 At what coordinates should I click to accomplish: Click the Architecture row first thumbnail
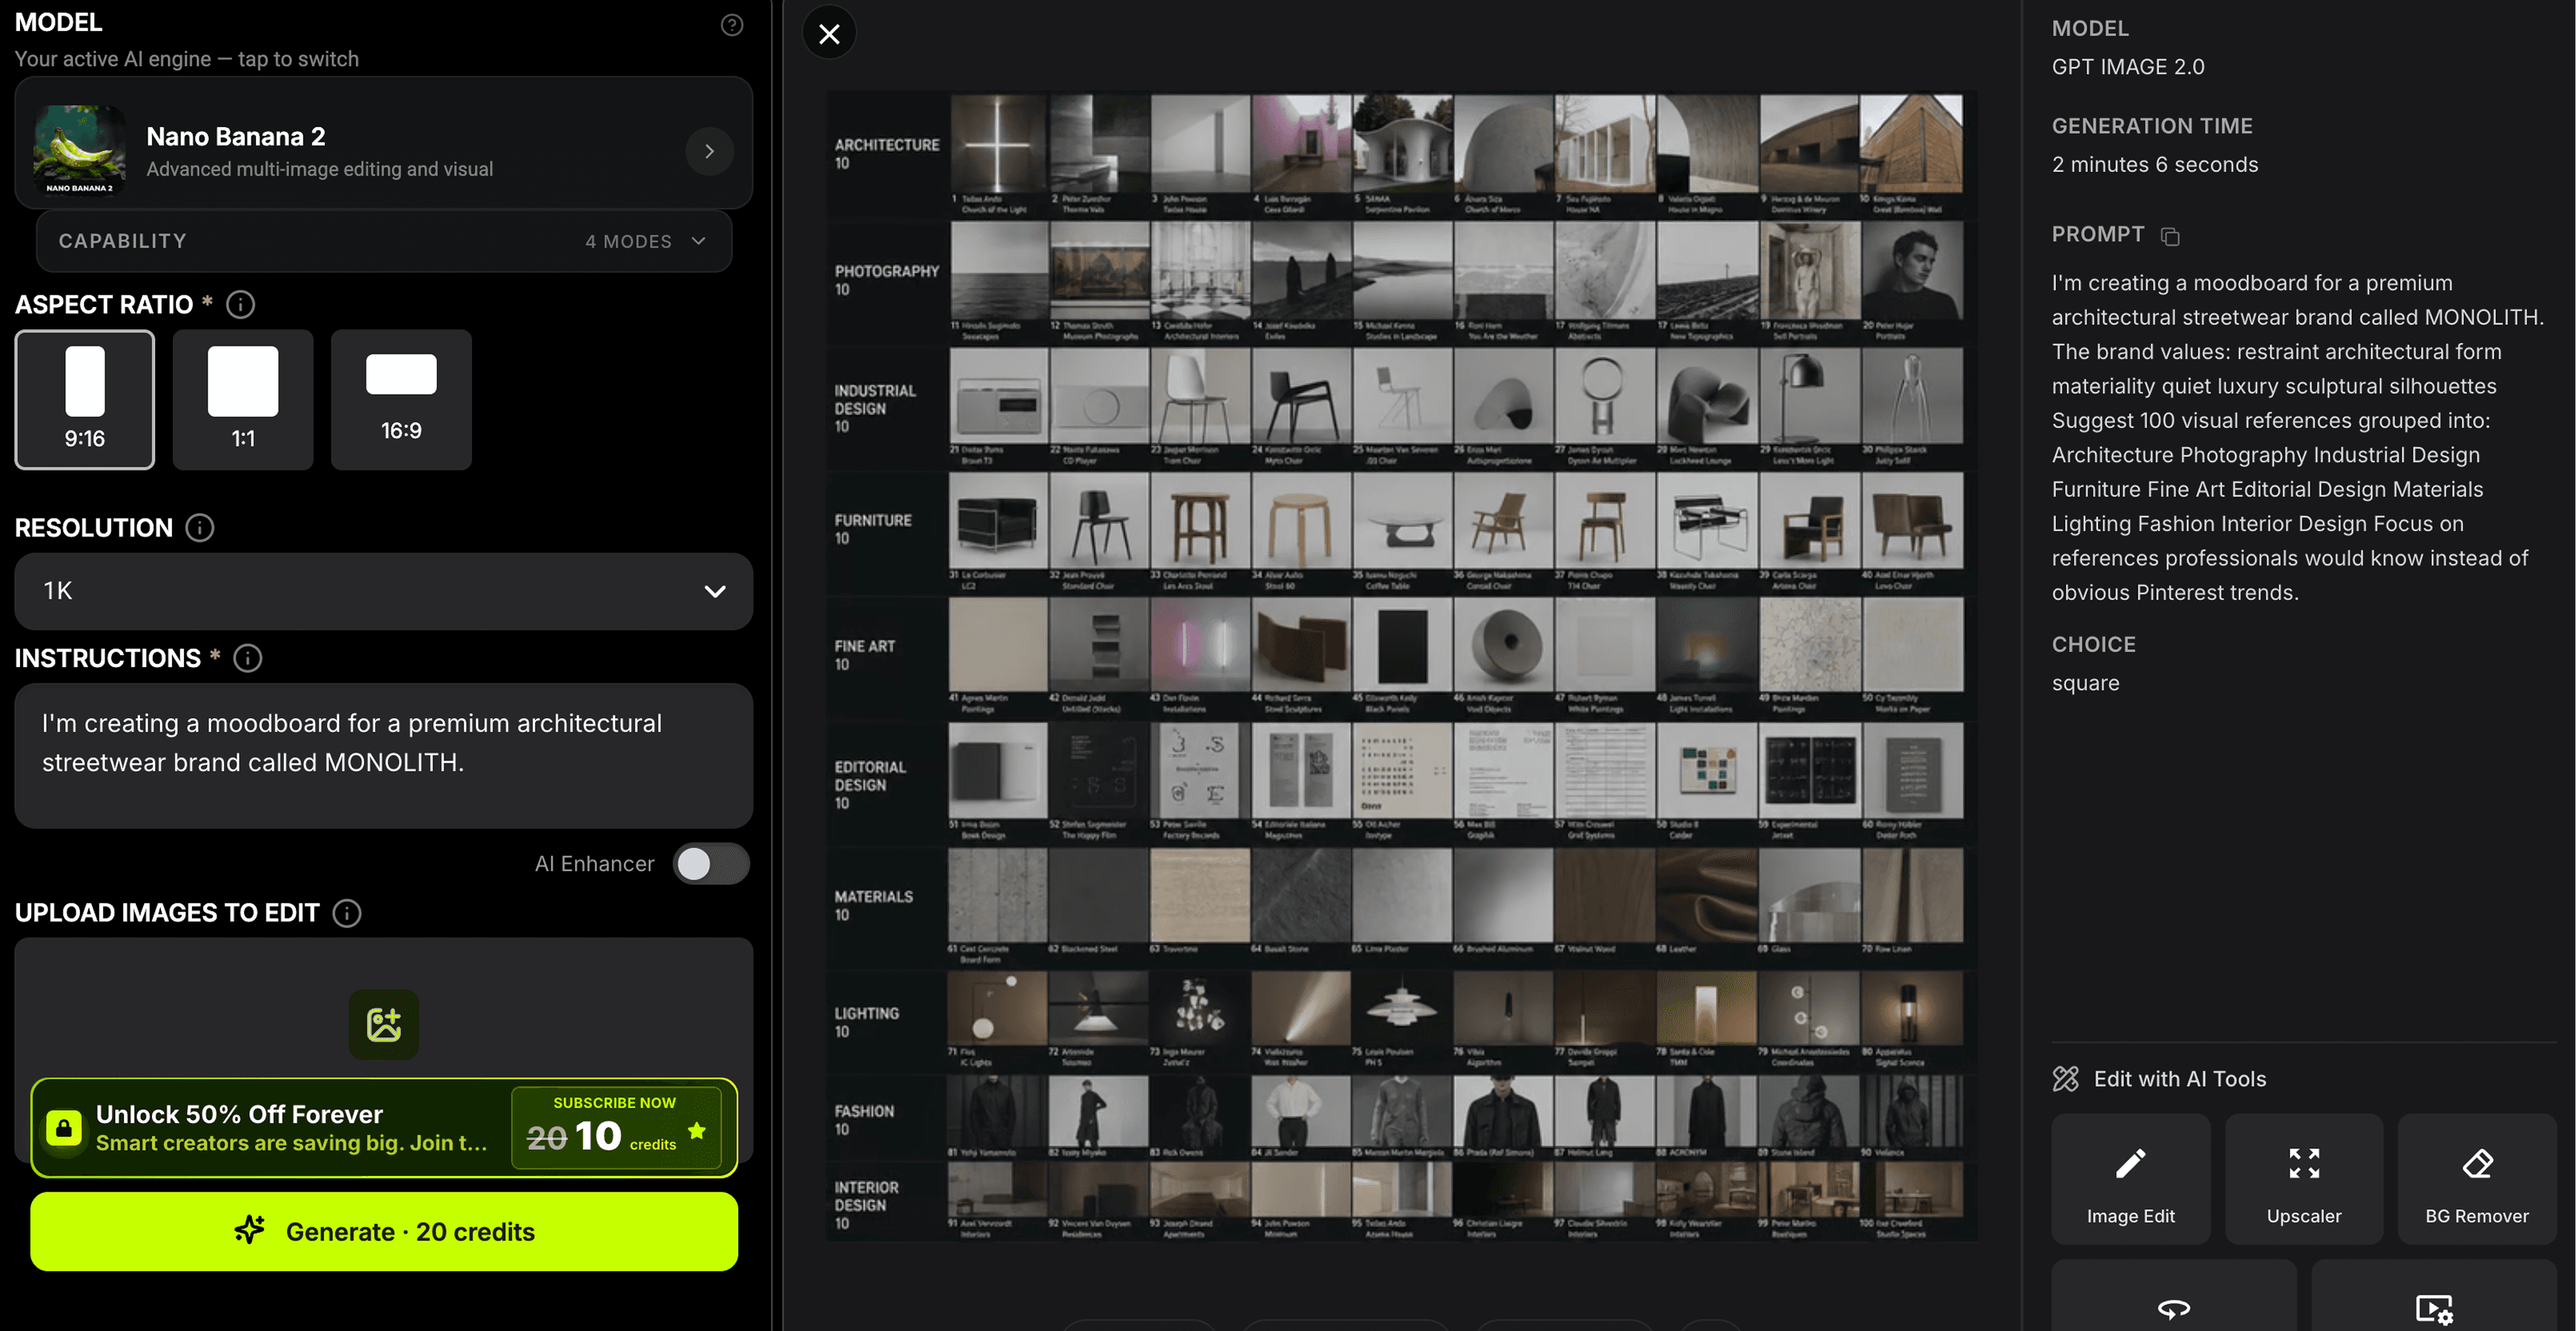998,143
